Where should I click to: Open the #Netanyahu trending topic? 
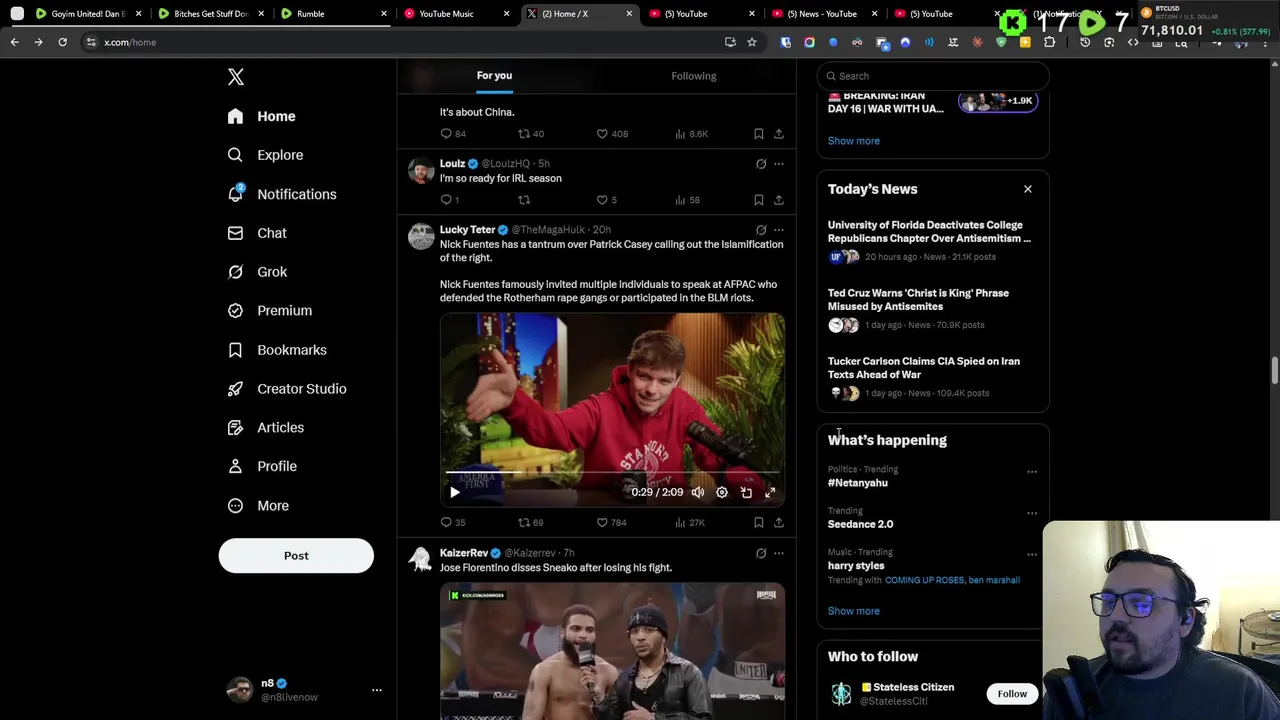point(858,483)
